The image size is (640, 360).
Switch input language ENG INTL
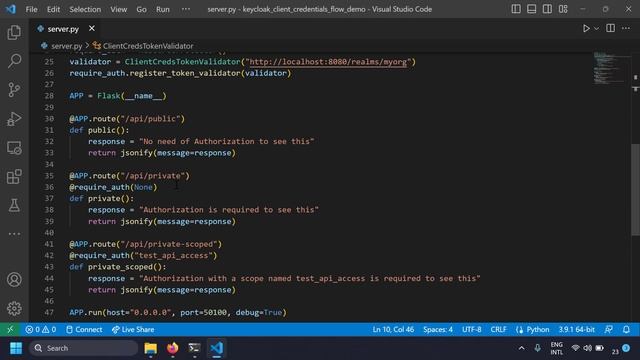(557, 348)
